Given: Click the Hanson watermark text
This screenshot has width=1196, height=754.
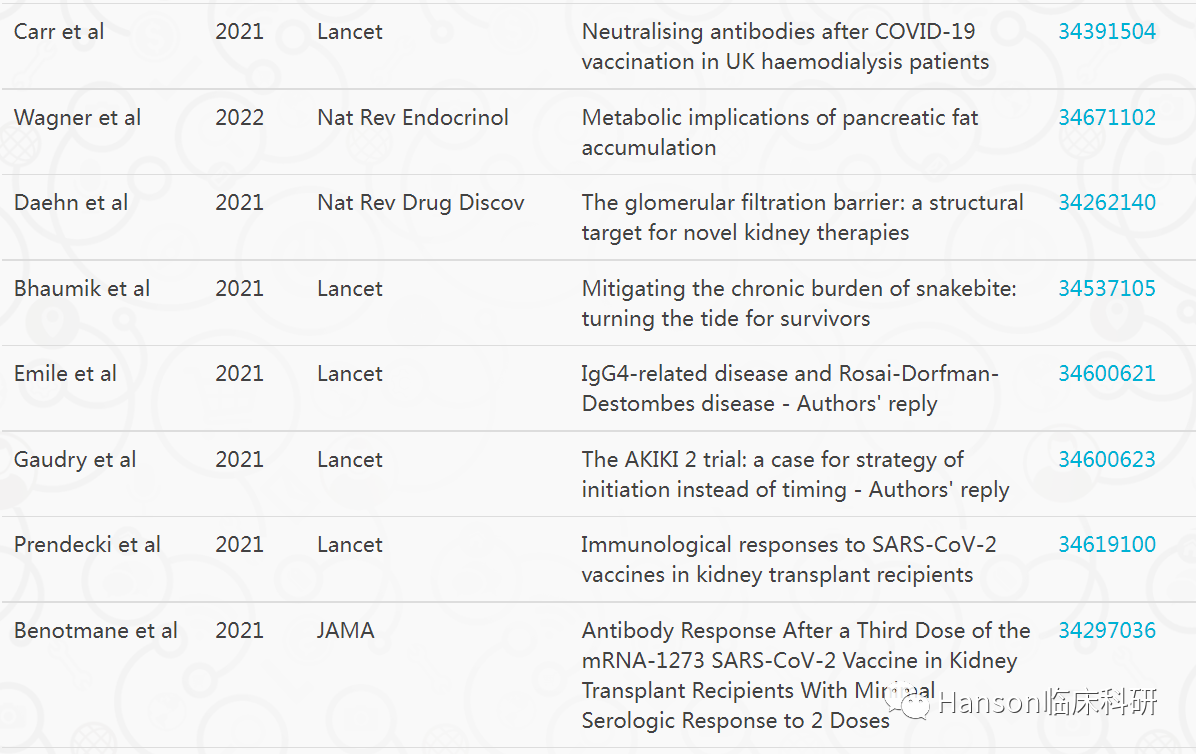Looking at the screenshot, I should pos(1048,702).
